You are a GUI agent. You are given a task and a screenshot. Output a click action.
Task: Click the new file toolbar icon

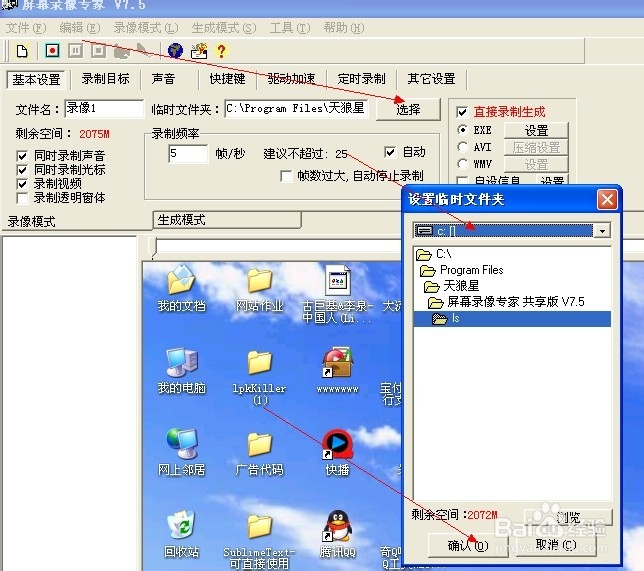(22, 51)
